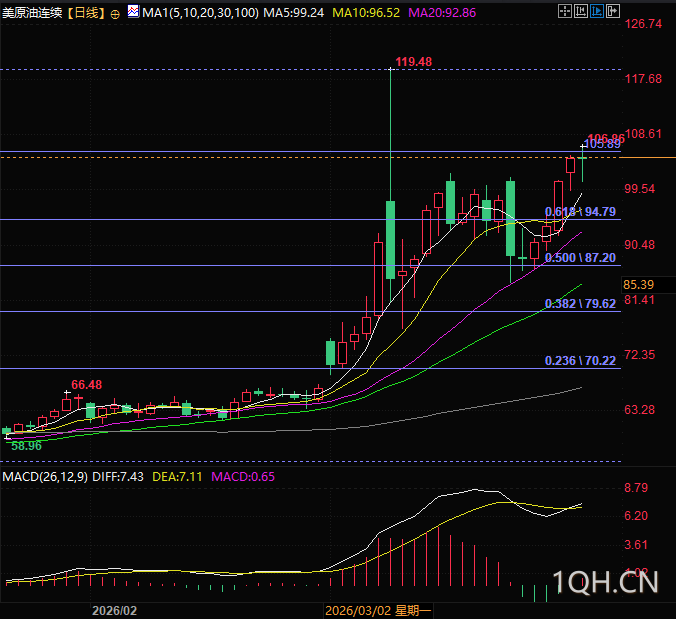The image size is (676, 619).
Task: Click the MA10:96.52 value
Action: tap(366, 13)
